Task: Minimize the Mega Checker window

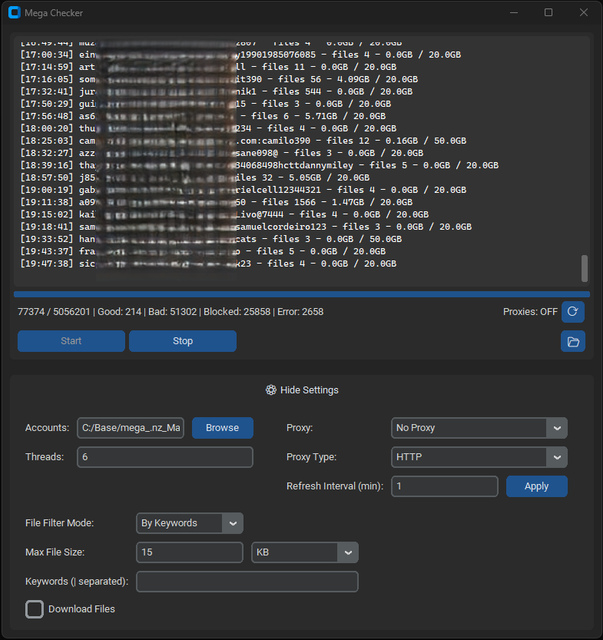Action: click(x=514, y=13)
